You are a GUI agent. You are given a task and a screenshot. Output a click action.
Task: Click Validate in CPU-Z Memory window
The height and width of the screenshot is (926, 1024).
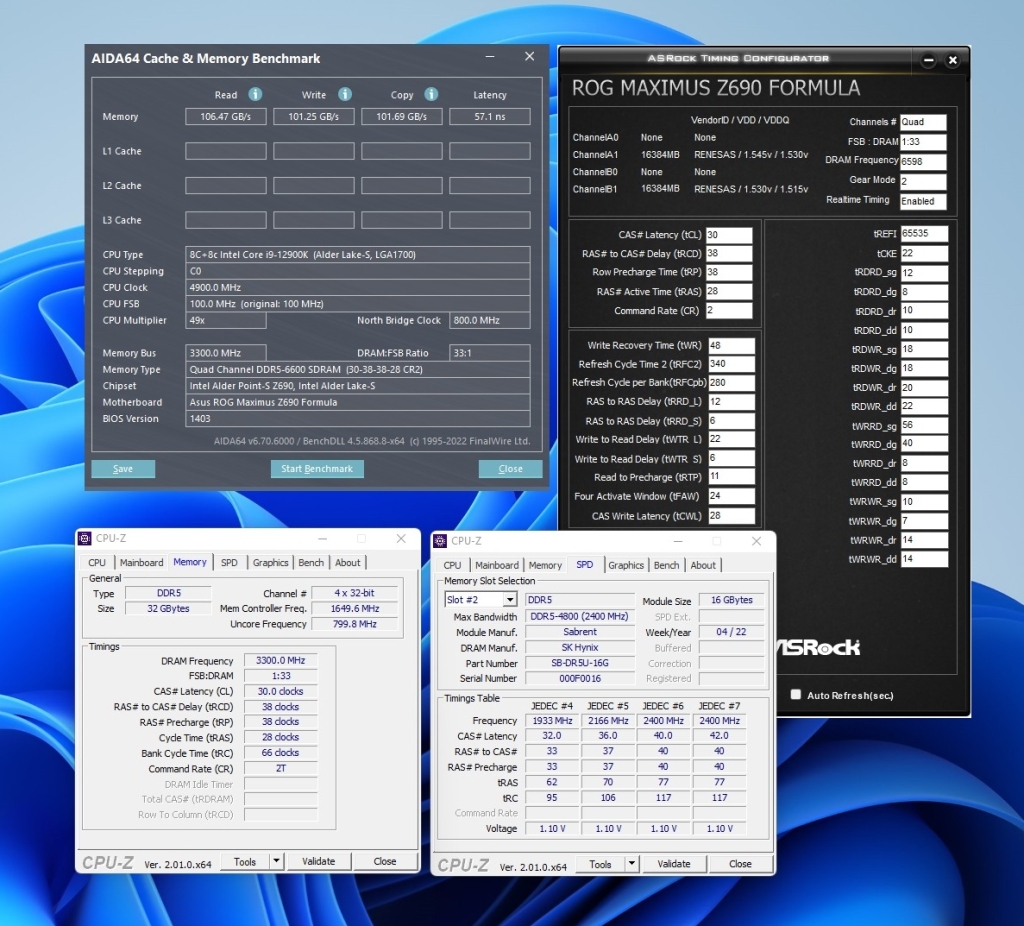[319, 861]
